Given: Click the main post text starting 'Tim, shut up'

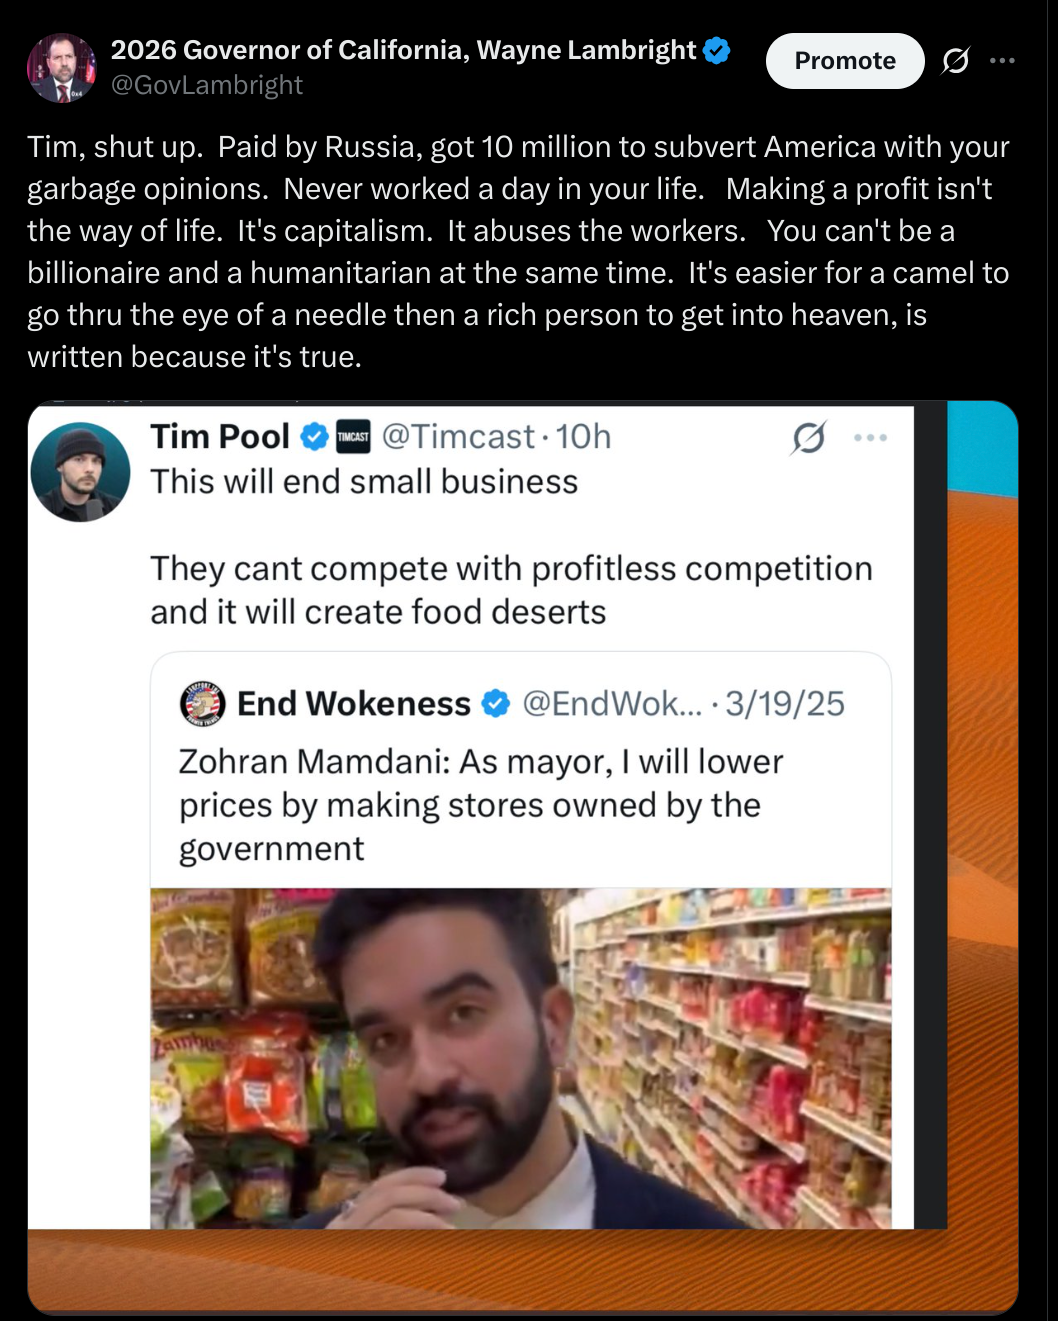Looking at the screenshot, I should click(518, 251).
